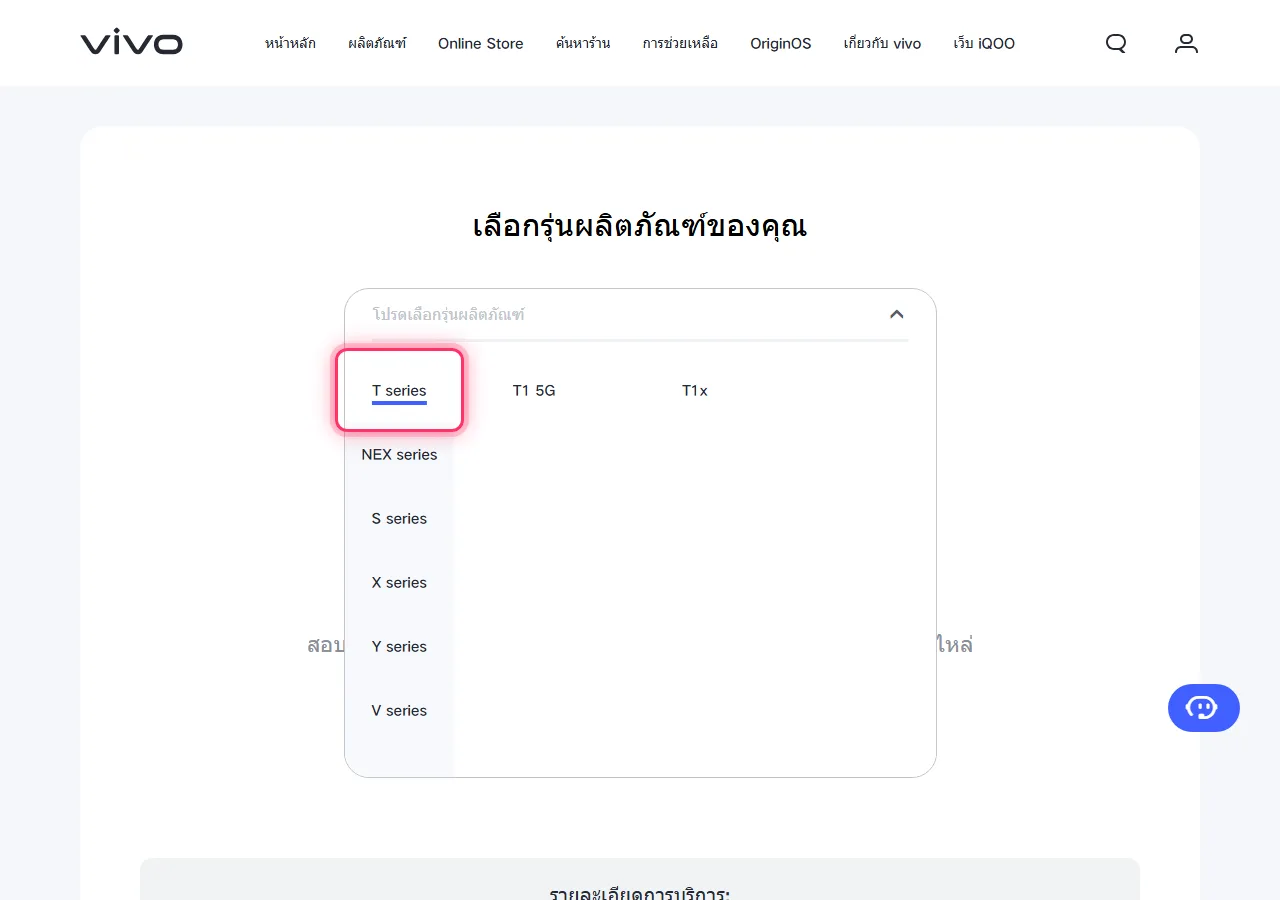Open the user account icon
The image size is (1280, 900).
point(1186,43)
